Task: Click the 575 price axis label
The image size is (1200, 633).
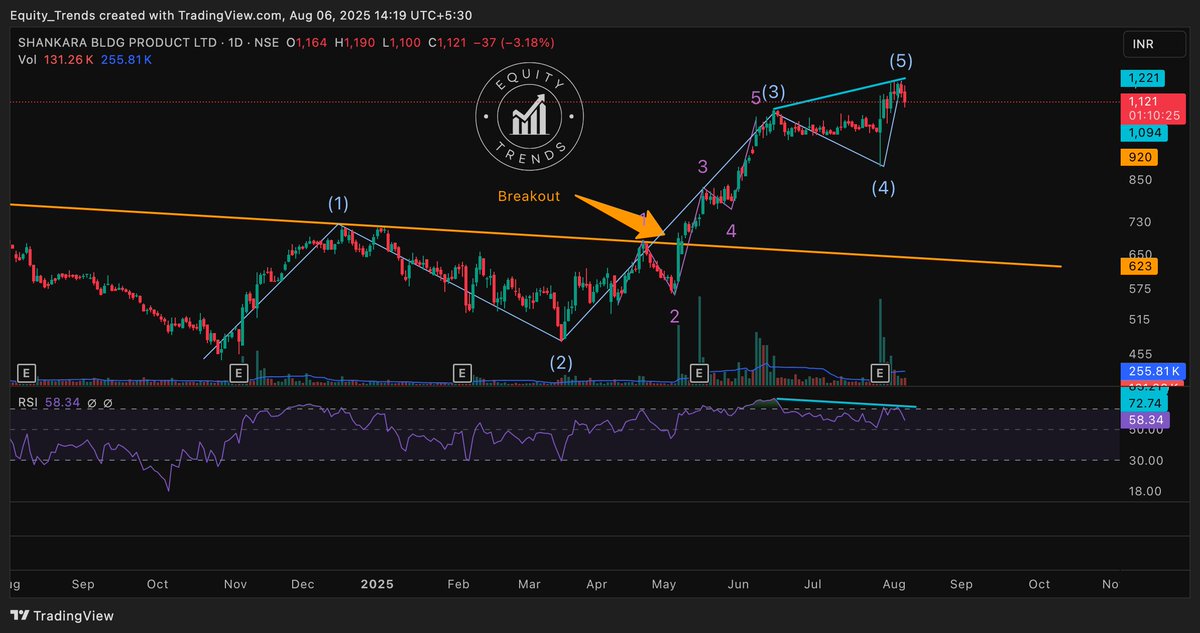Action: click(1142, 289)
